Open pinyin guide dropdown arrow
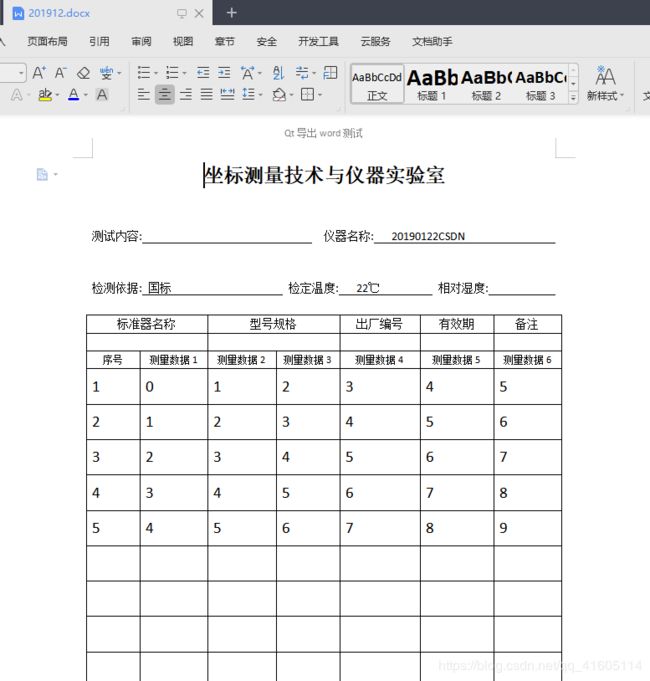This screenshot has height=681, width=650. [119, 73]
